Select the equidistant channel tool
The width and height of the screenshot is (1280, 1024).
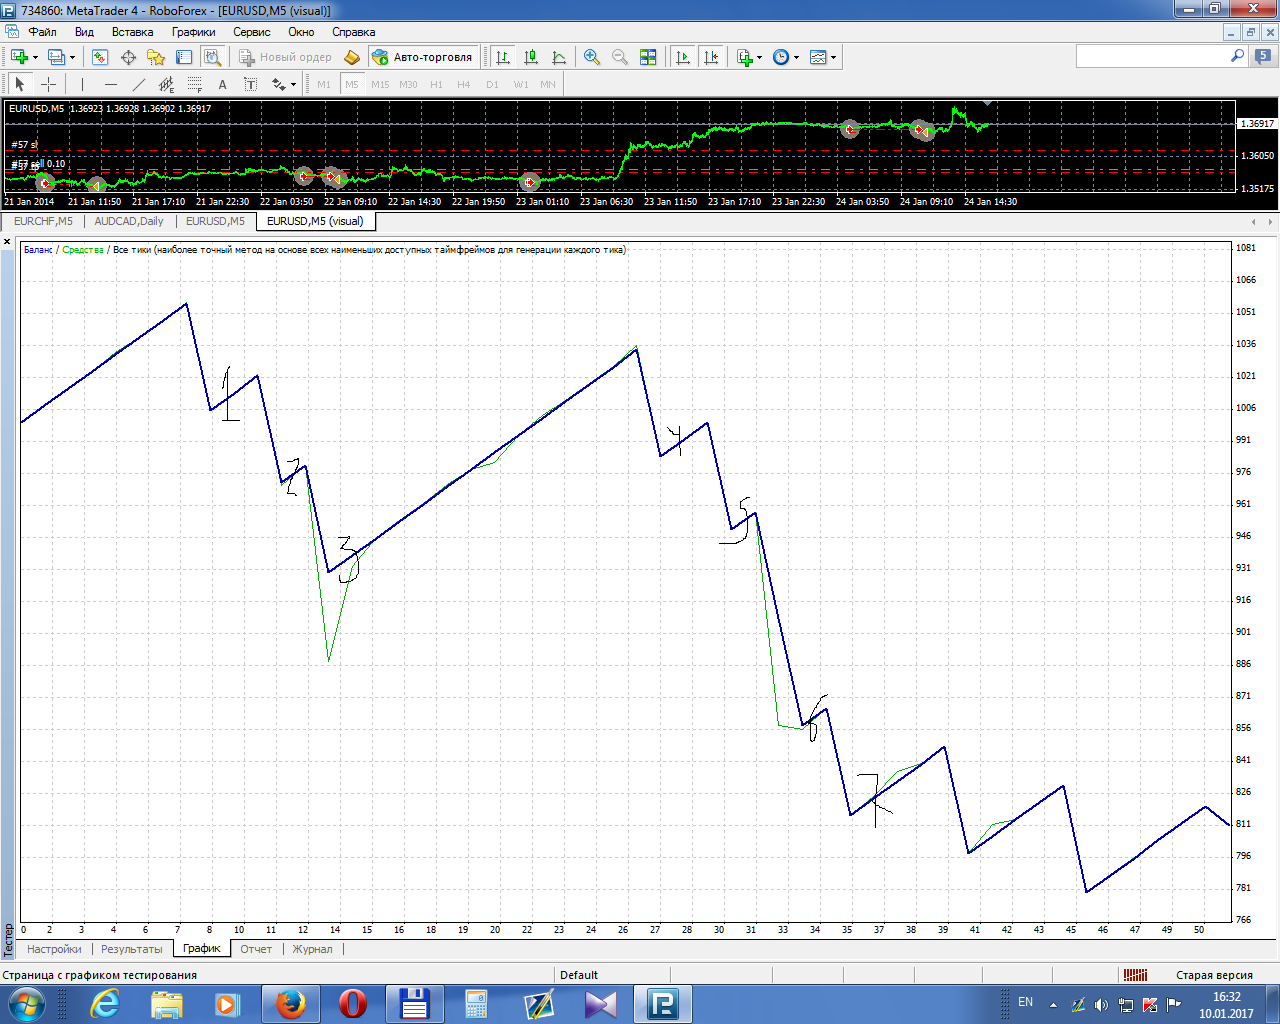[x=166, y=84]
